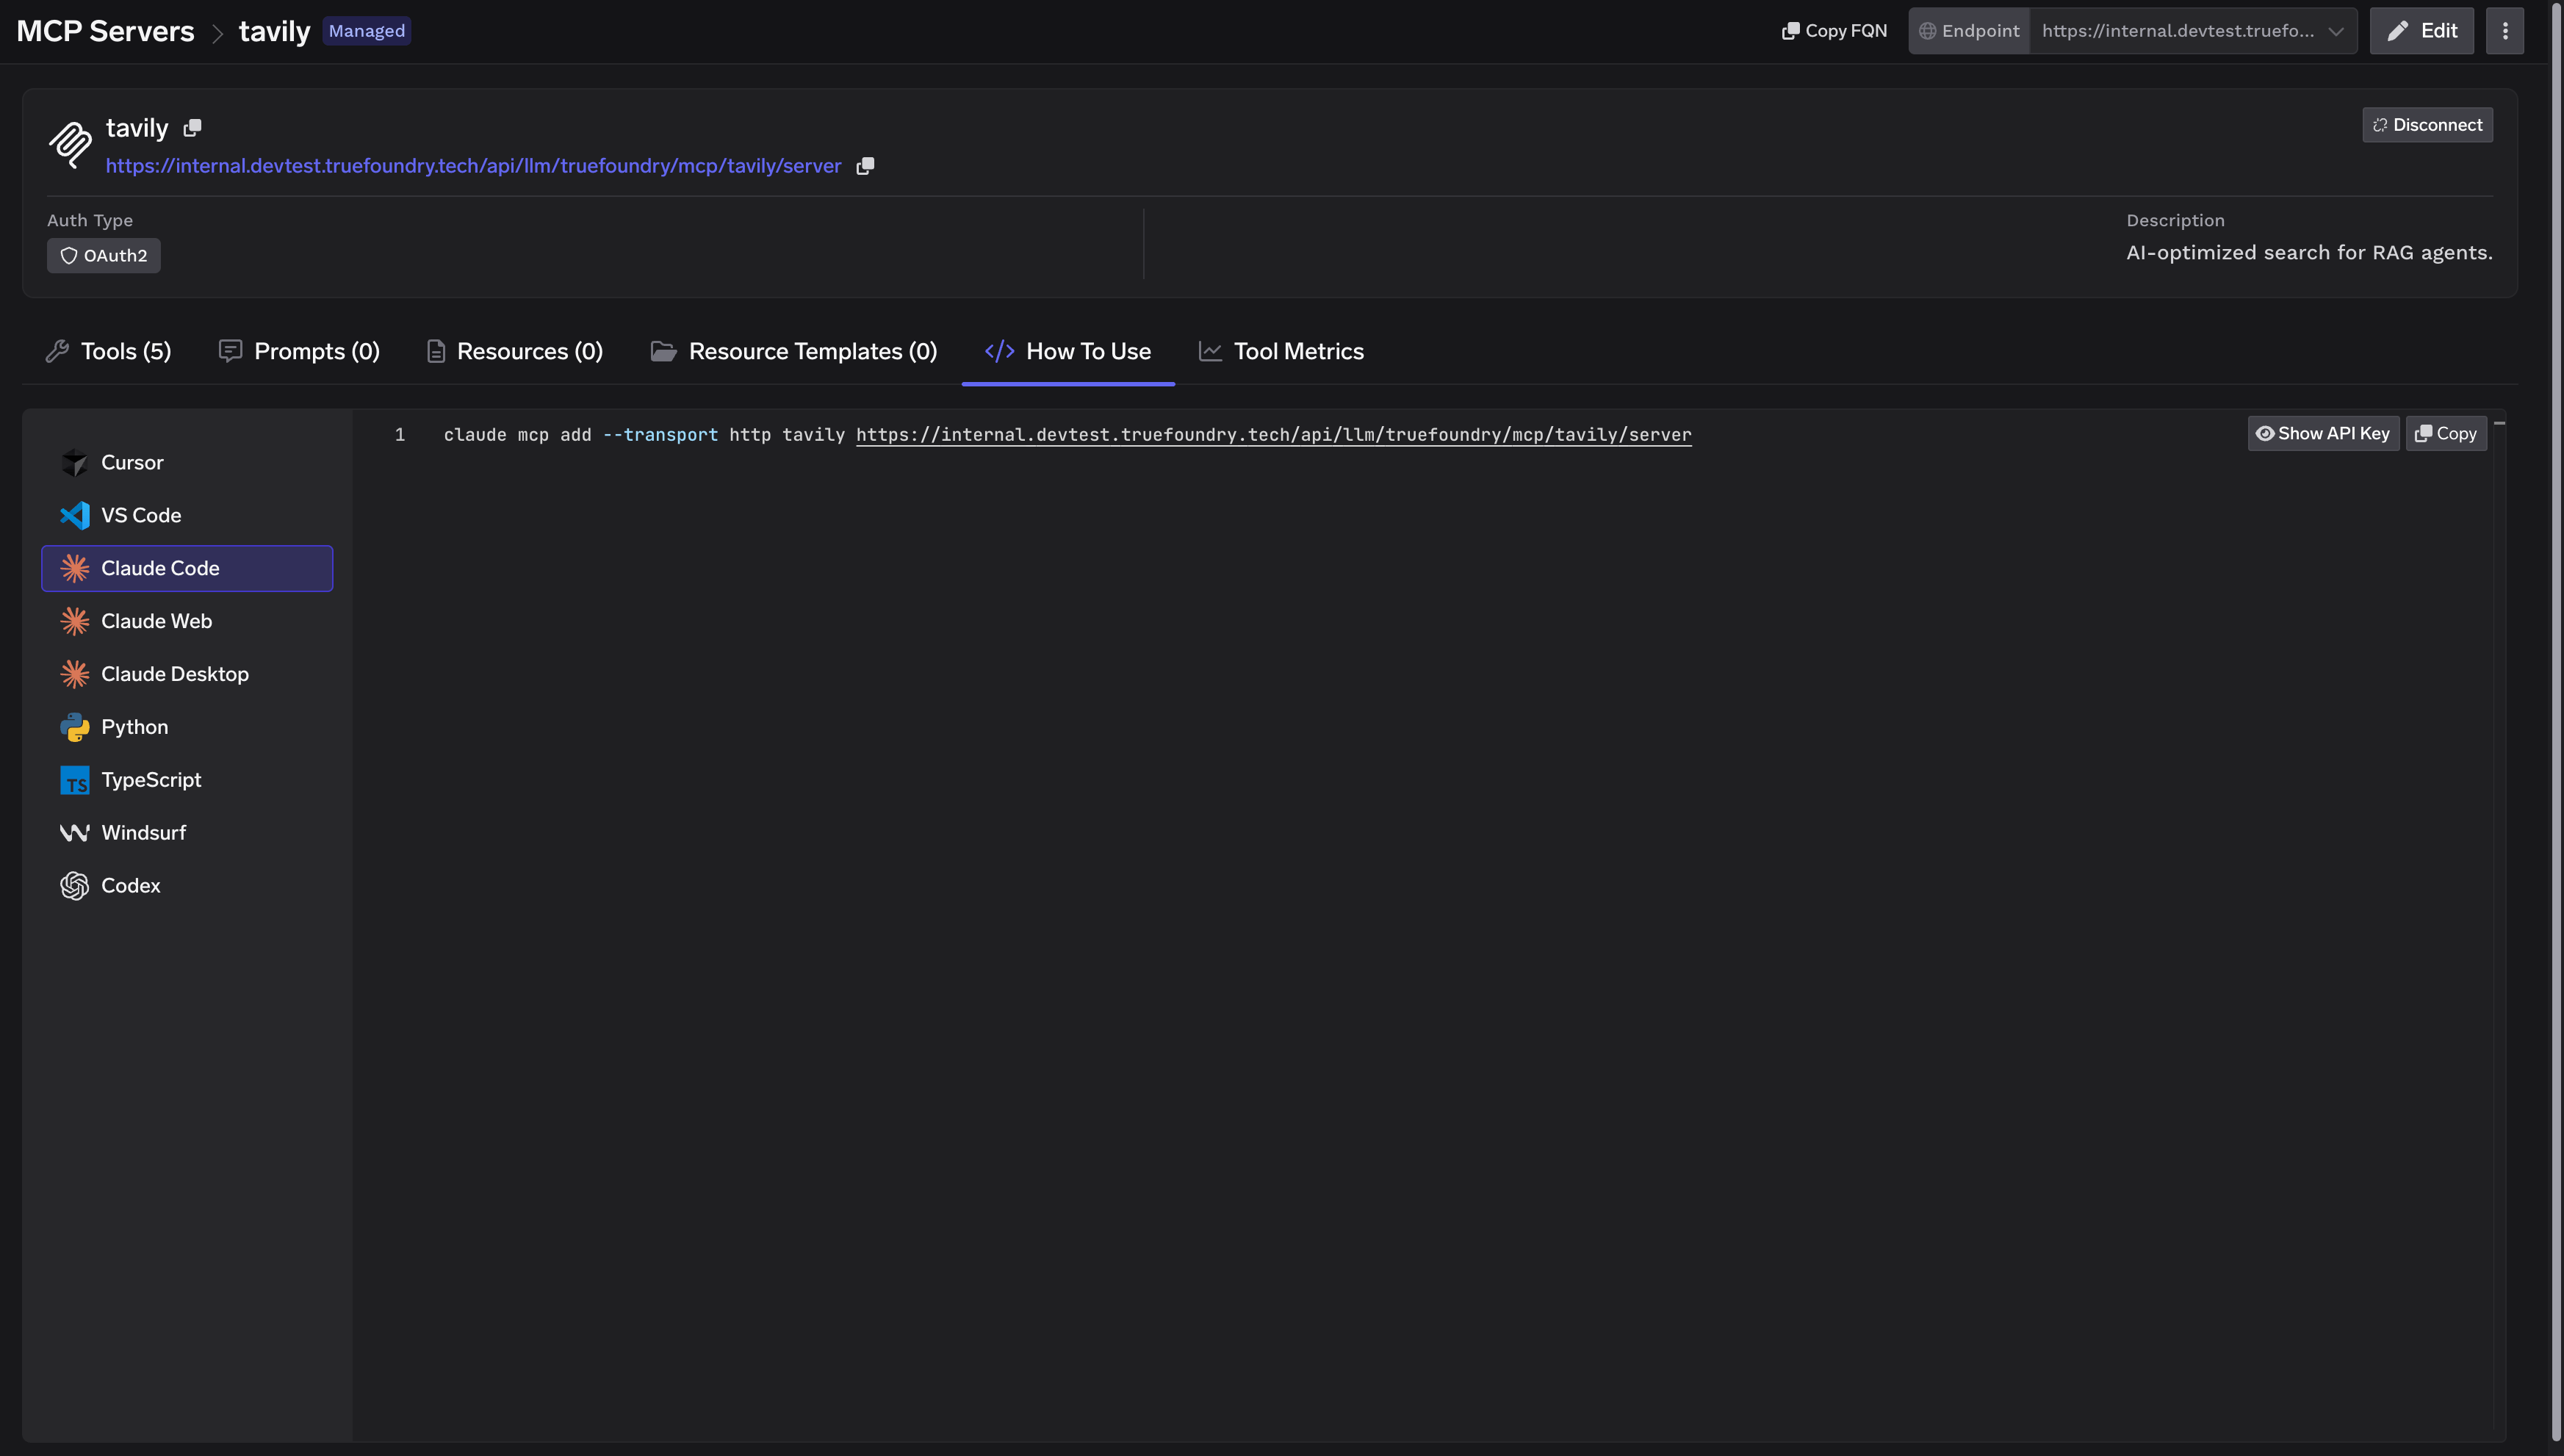Collapse the code block minimize icon
Image resolution: width=2564 pixels, height=1456 pixels.
coord(2499,424)
